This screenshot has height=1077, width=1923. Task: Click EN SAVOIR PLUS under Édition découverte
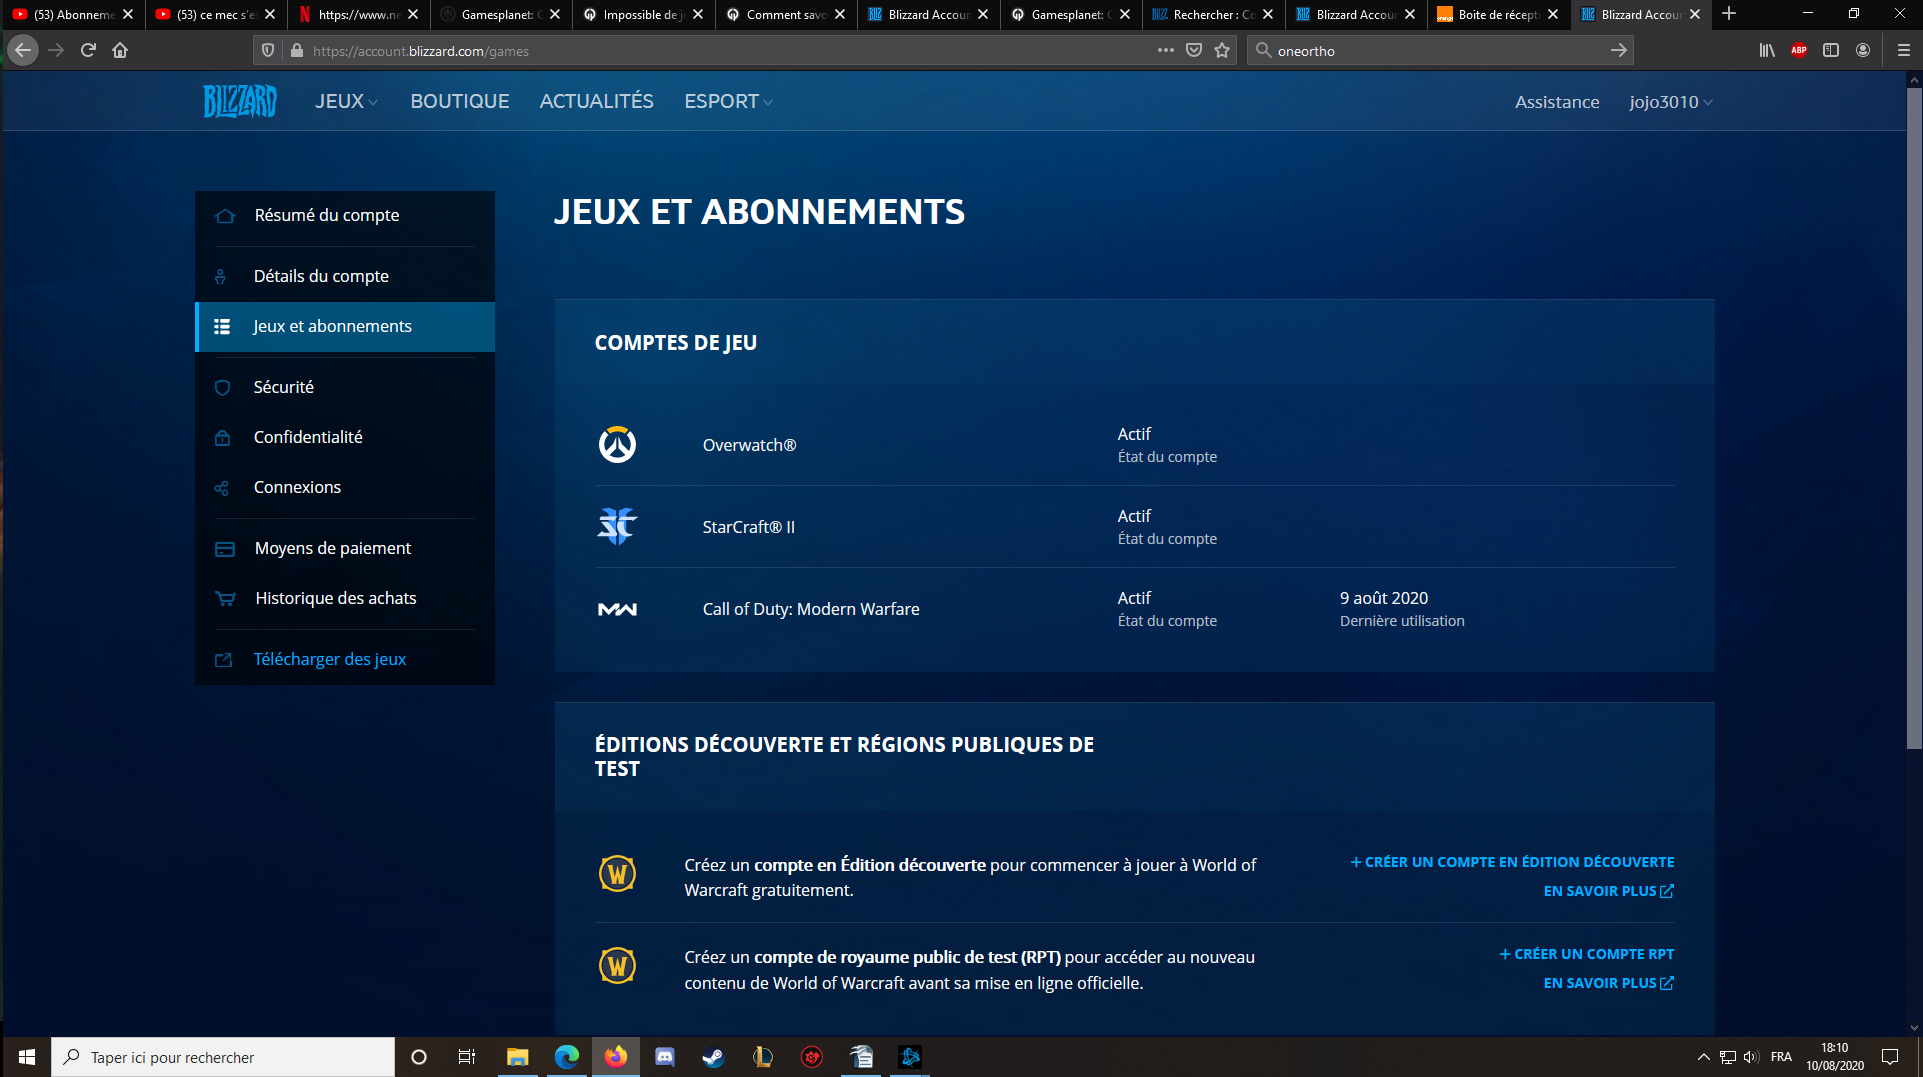[x=1609, y=891]
